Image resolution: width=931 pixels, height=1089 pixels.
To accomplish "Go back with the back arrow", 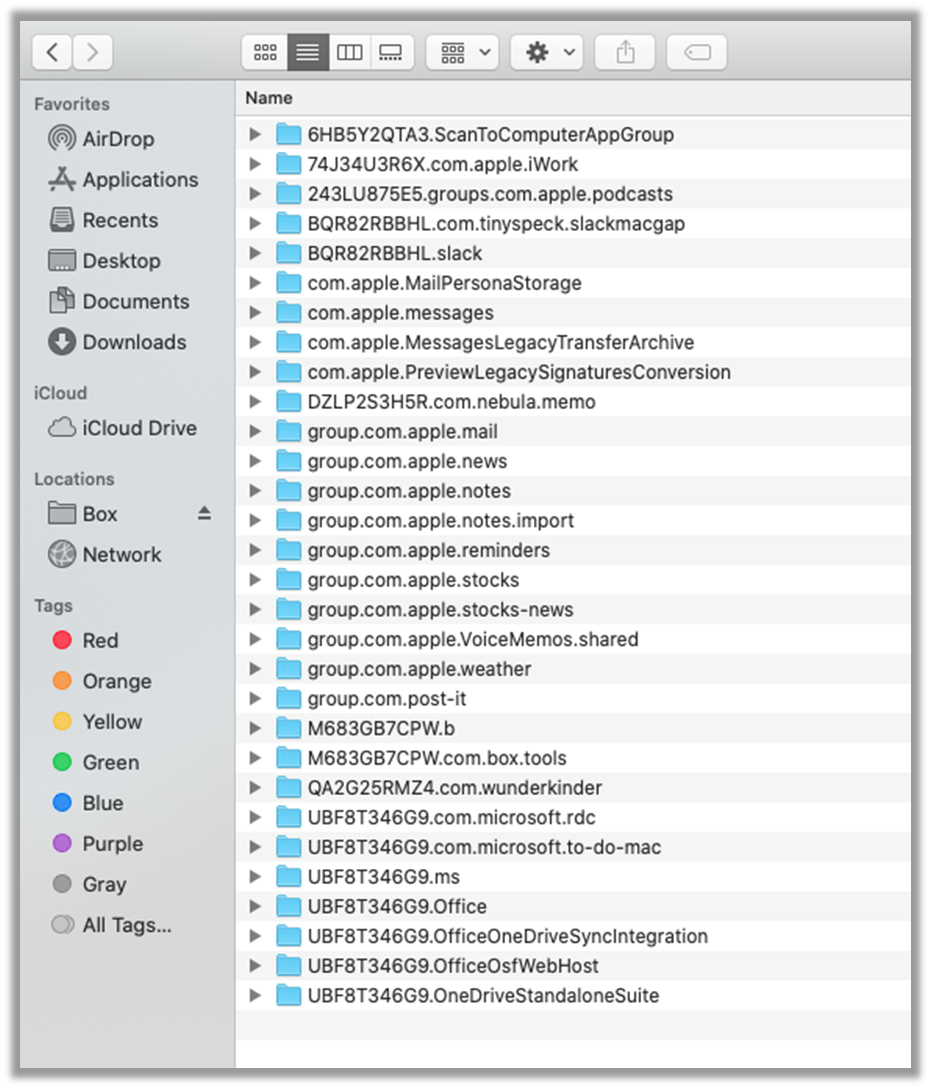I will click(x=52, y=53).
